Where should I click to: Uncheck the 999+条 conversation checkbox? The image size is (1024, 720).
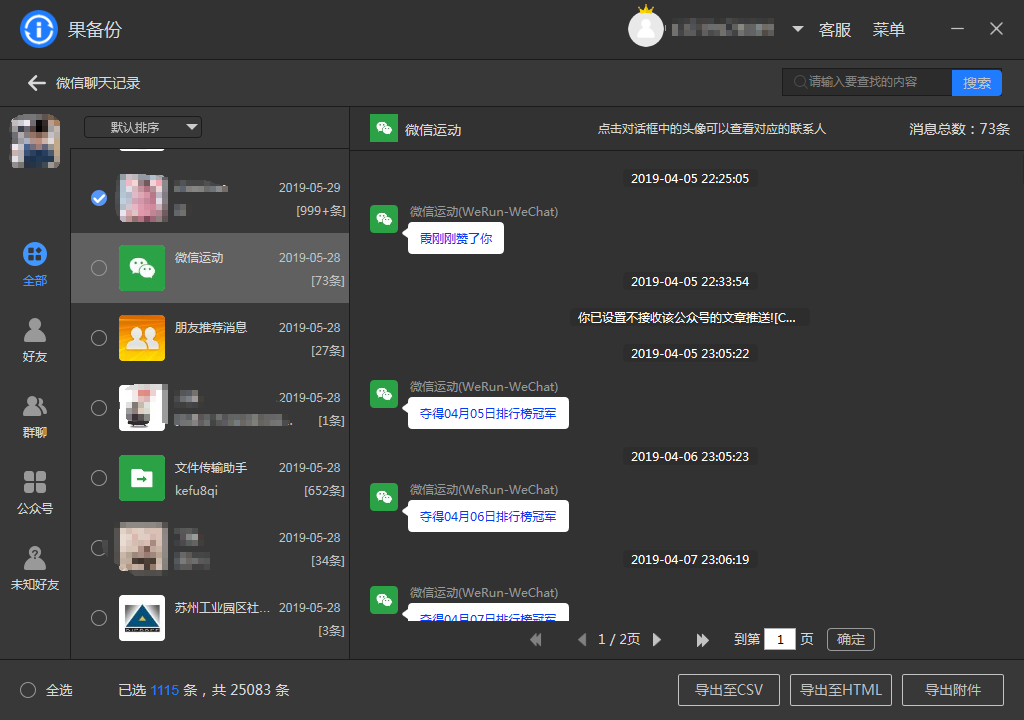point(99,198)
